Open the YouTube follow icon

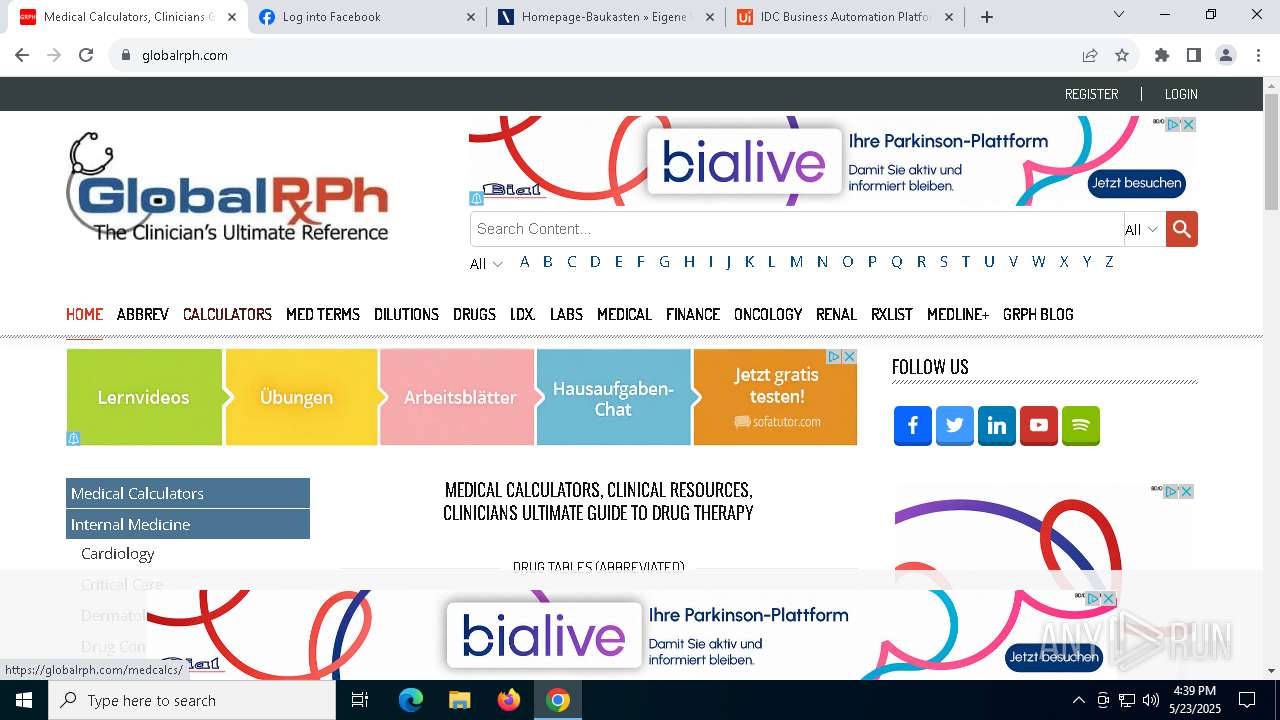1039,425
